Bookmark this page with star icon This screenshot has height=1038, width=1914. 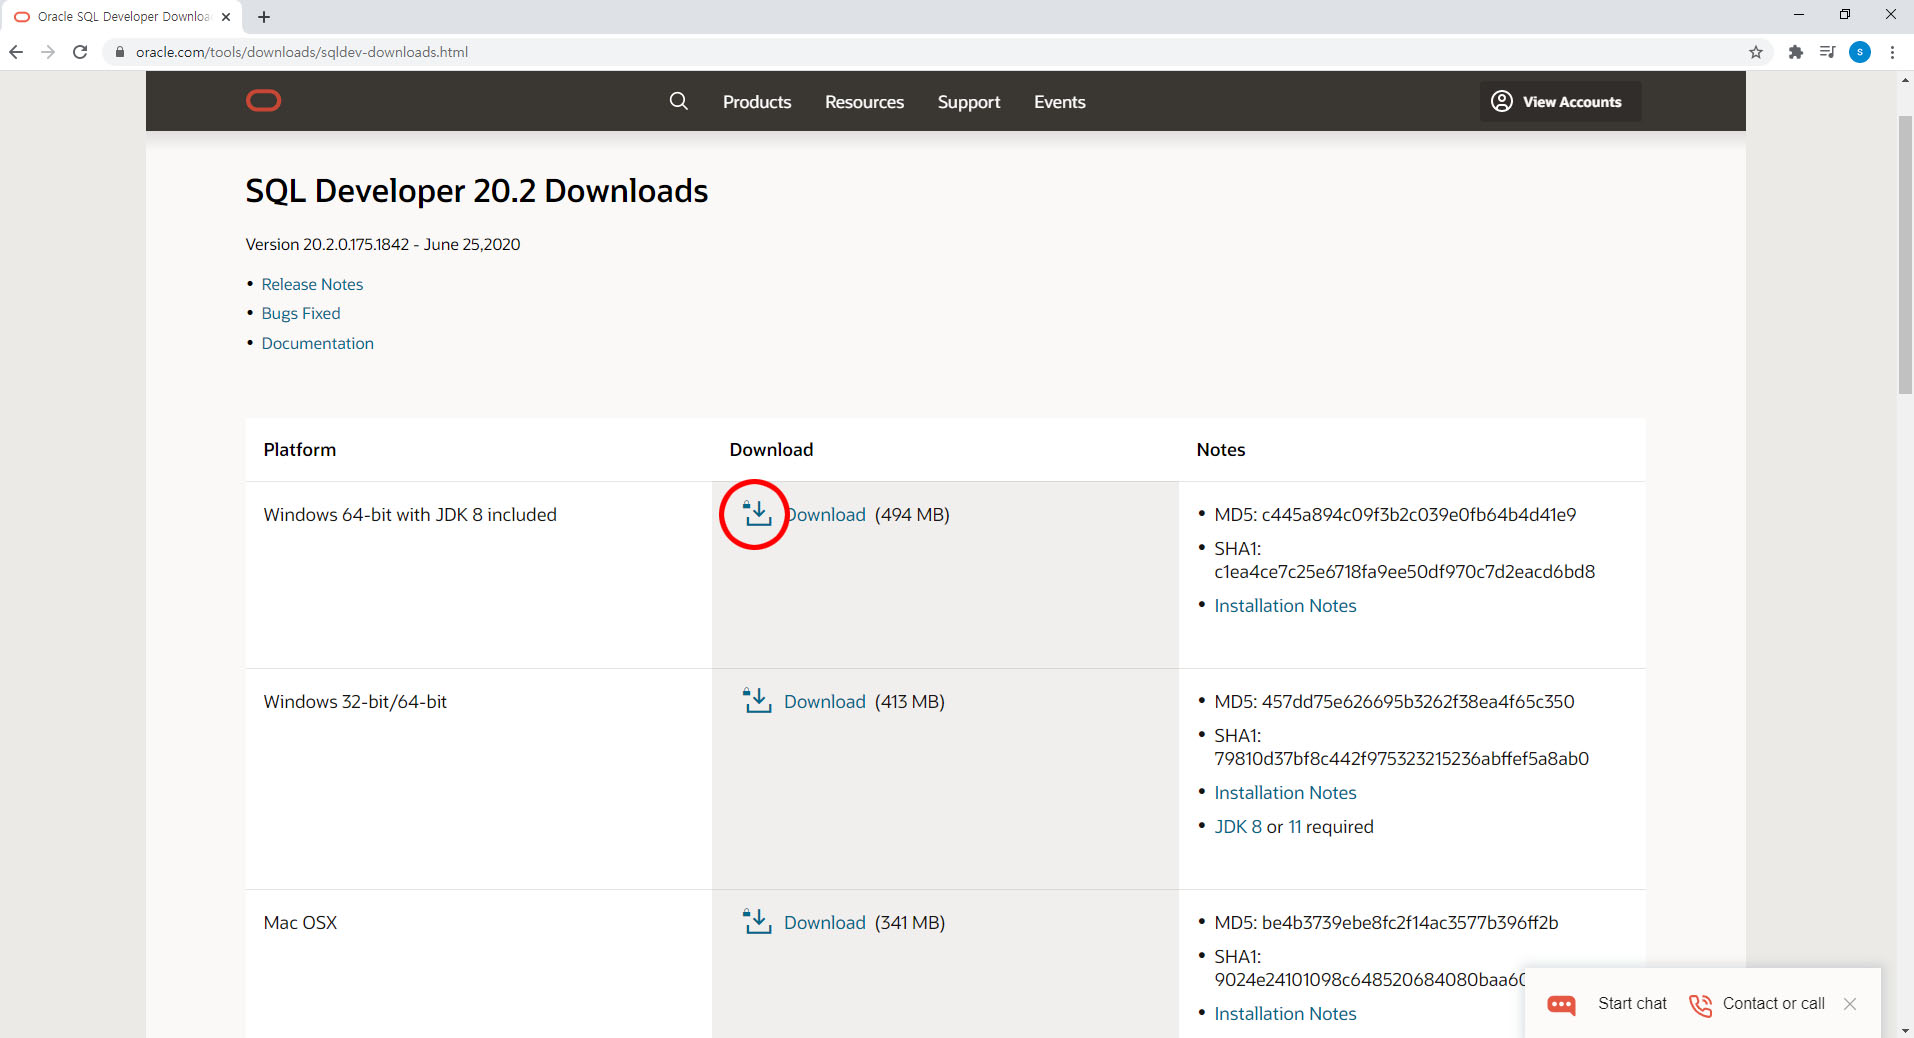(1756, 52)
